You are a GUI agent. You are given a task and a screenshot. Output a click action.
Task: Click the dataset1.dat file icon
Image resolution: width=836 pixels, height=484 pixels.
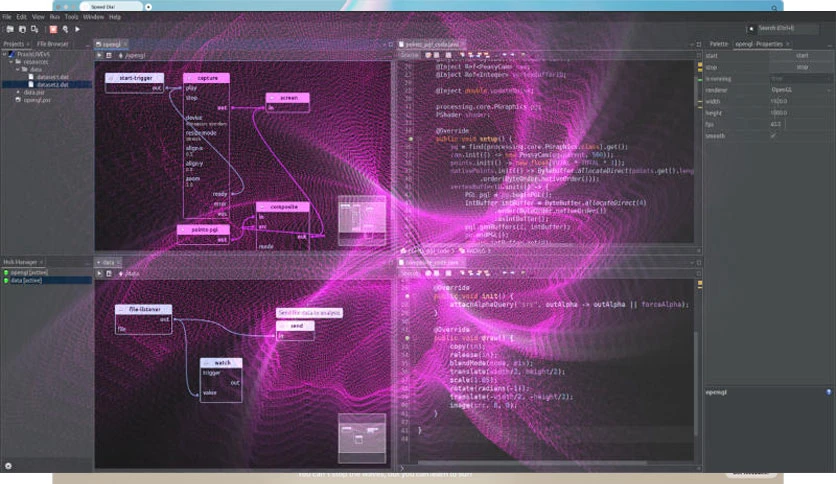pos(31,77)
